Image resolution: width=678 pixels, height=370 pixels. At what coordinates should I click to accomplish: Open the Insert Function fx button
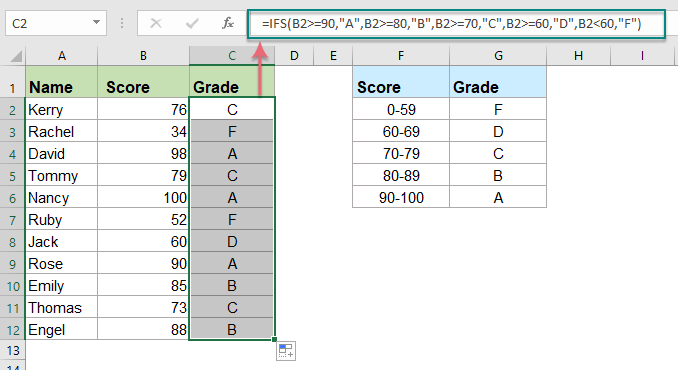coord(228,23)
